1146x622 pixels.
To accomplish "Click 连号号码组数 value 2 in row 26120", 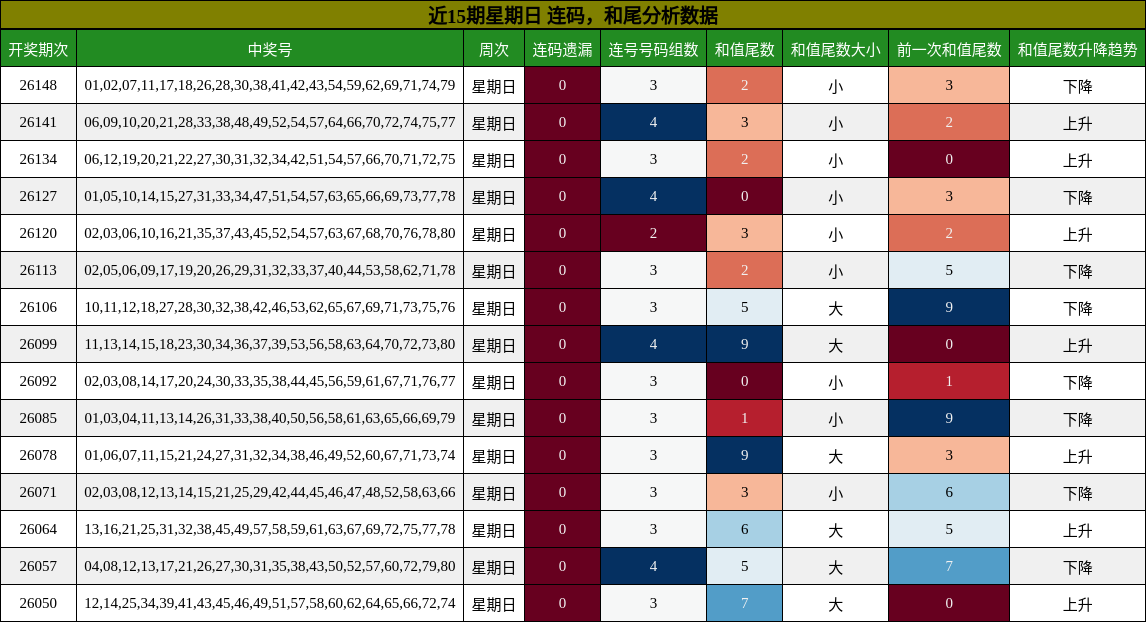I will (x=653, y=233).
